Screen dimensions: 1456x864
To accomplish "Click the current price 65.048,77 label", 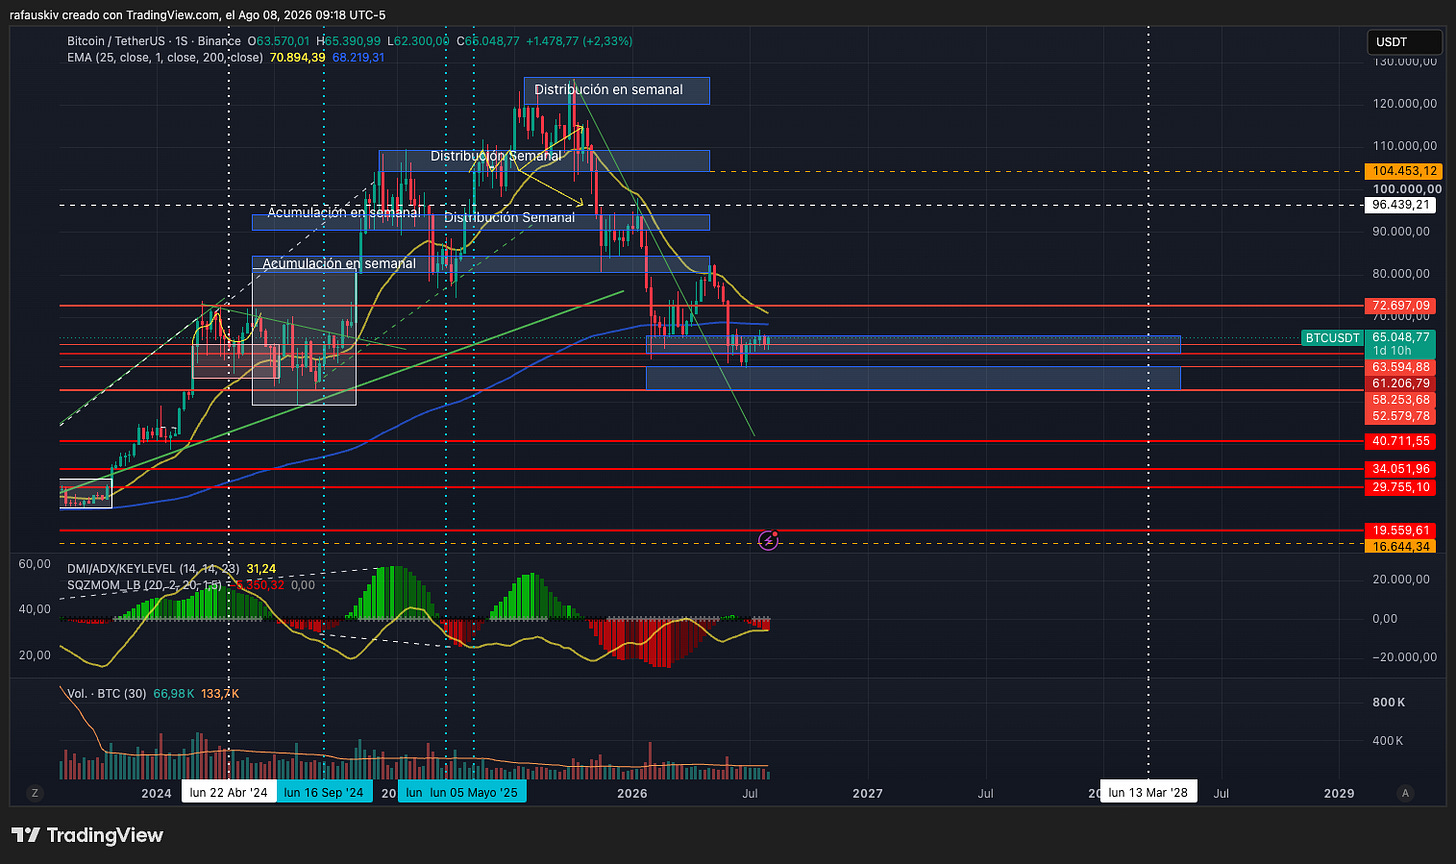I will [x=1402, y=338].
